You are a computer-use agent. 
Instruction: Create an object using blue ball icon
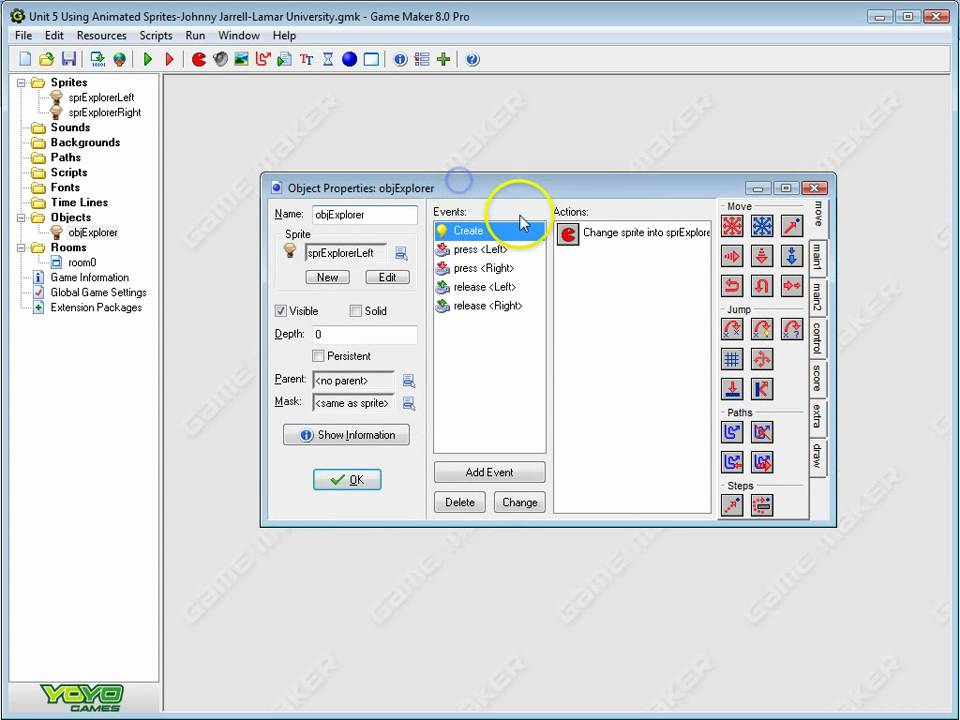pyautogui.click(x=349, y=59)
